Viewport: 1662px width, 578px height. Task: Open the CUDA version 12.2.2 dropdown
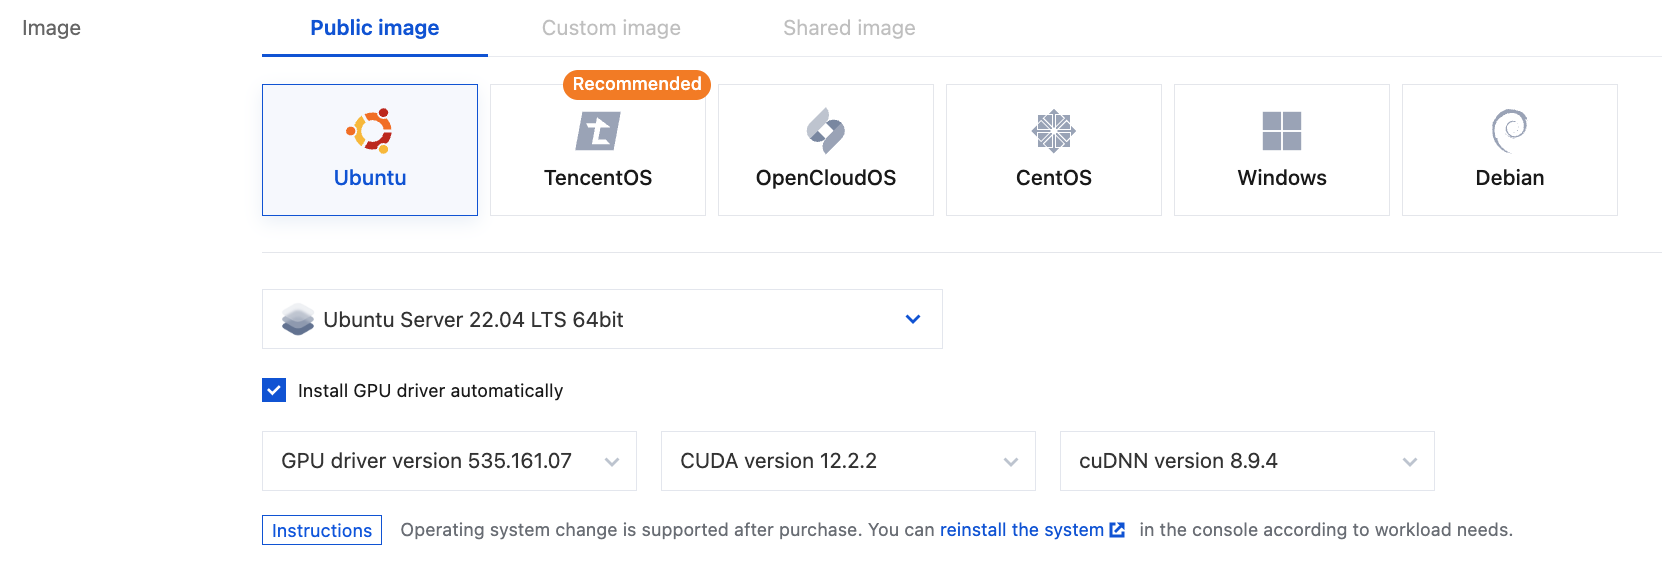point(1010,461)
